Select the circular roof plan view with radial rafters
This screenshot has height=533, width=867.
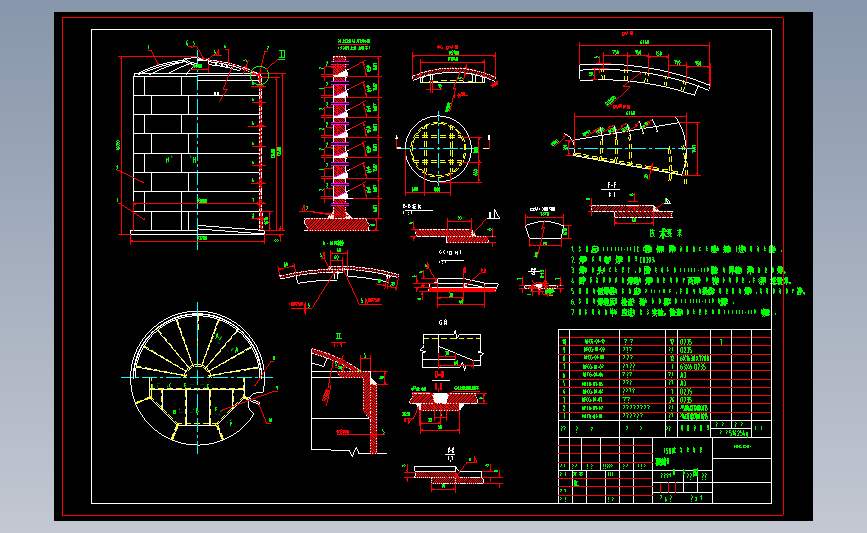[x=197, y=378]
